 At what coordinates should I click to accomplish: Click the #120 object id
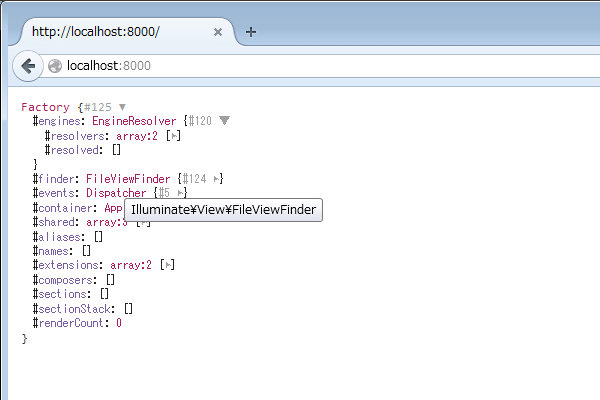200,121
